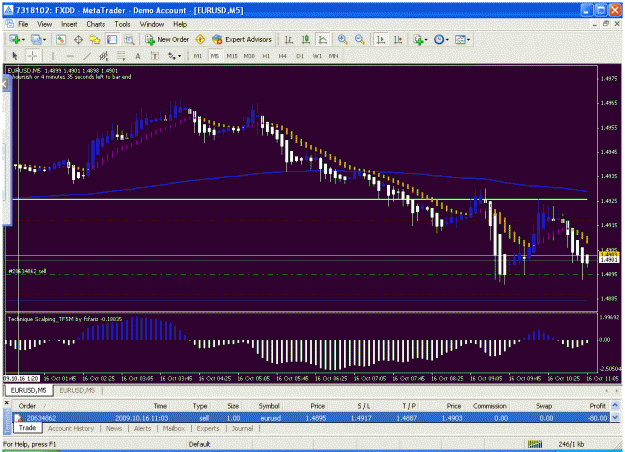Select the Equidistant Channel tool
This screenshot has width=625, height=452.
[104, 56]
